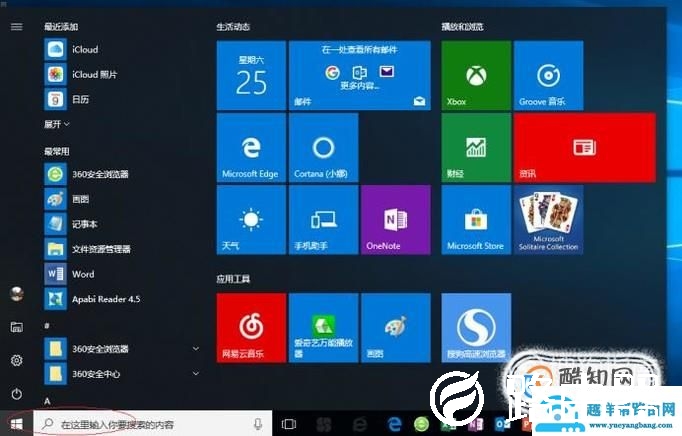Expand the recently added list via 展开
Viewport: 682px width, 436px height.
[57, 124]
